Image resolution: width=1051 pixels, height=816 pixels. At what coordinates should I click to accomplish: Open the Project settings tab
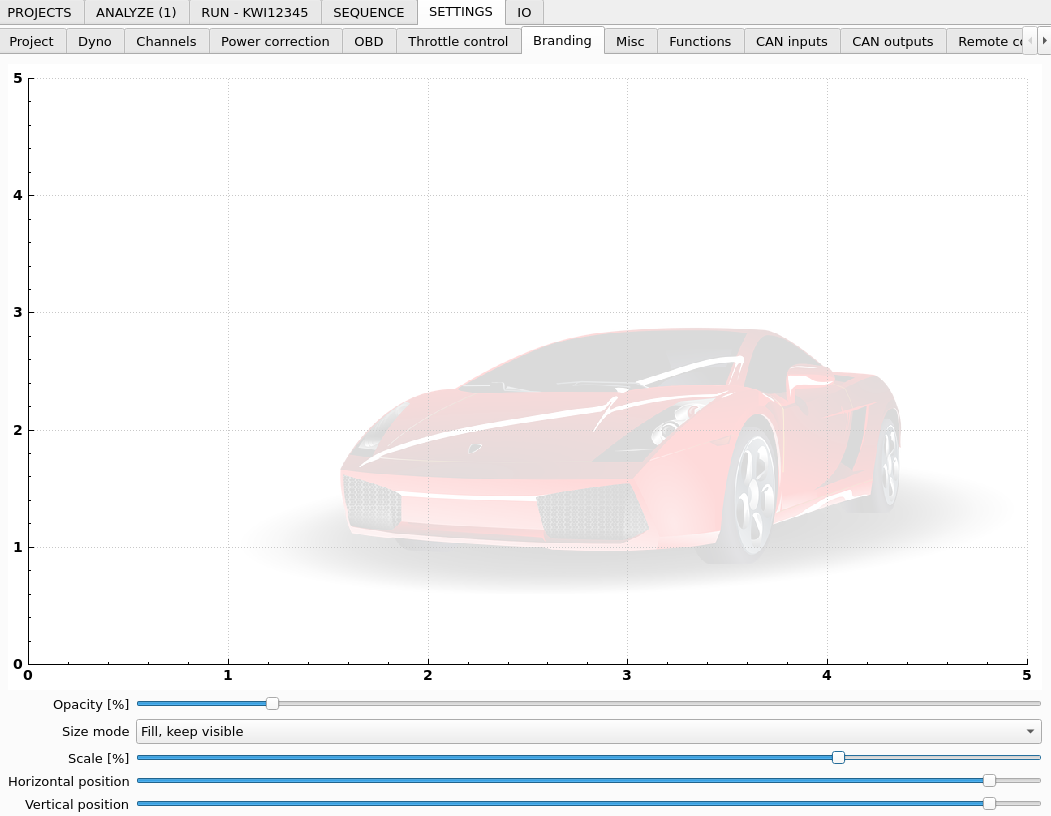pyautogui.click(x=31, y=41)
